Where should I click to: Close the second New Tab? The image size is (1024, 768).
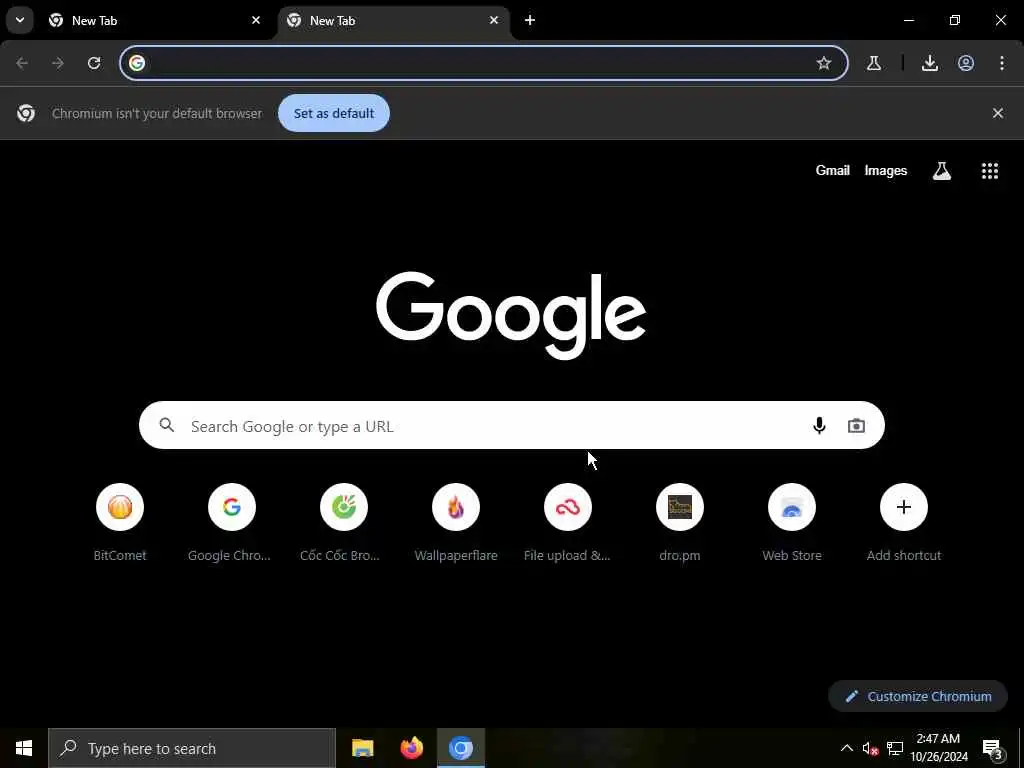(x=494, y=20)
